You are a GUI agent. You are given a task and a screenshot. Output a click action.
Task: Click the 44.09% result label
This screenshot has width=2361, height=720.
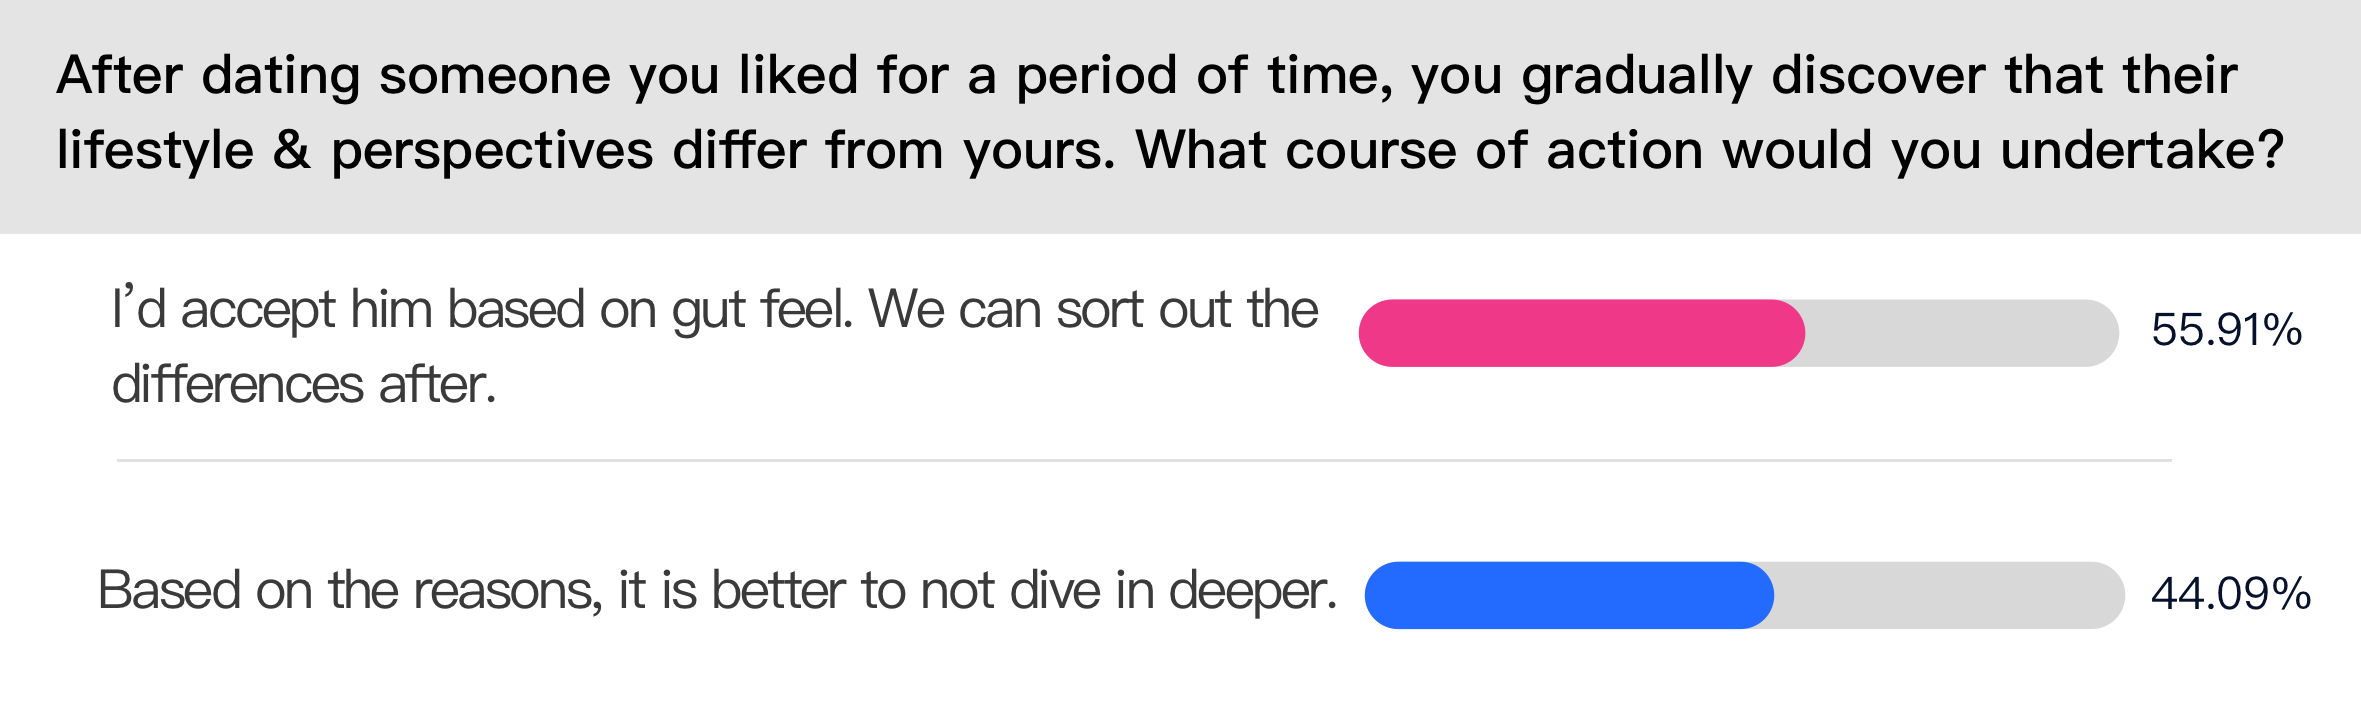(2230, 594)
